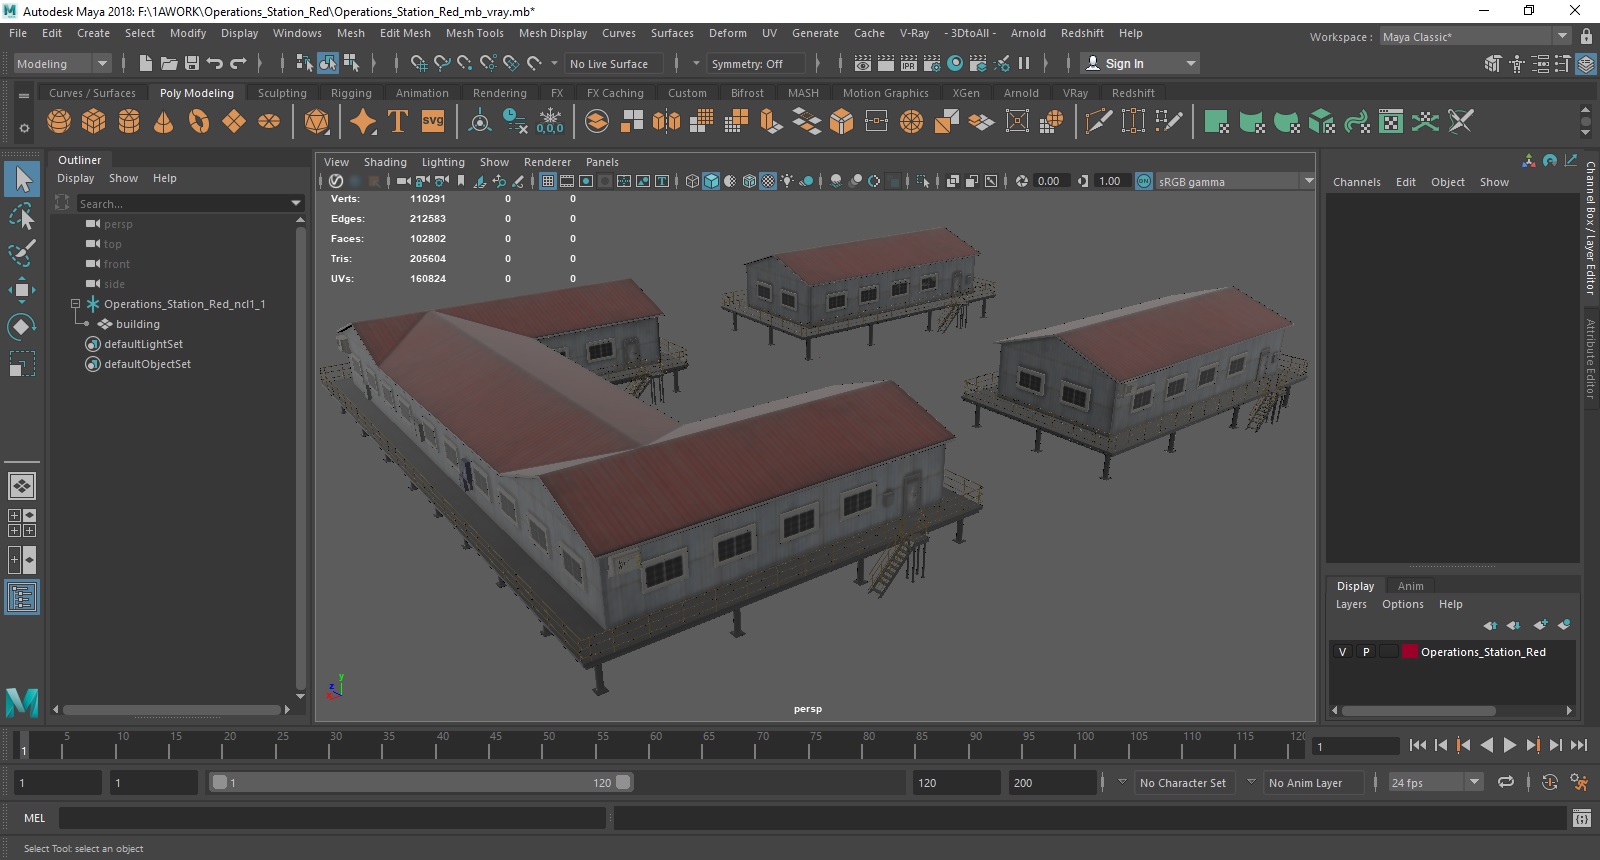Select the building node in Outliner
1600x860 pixels.
[x=137, y=324]
